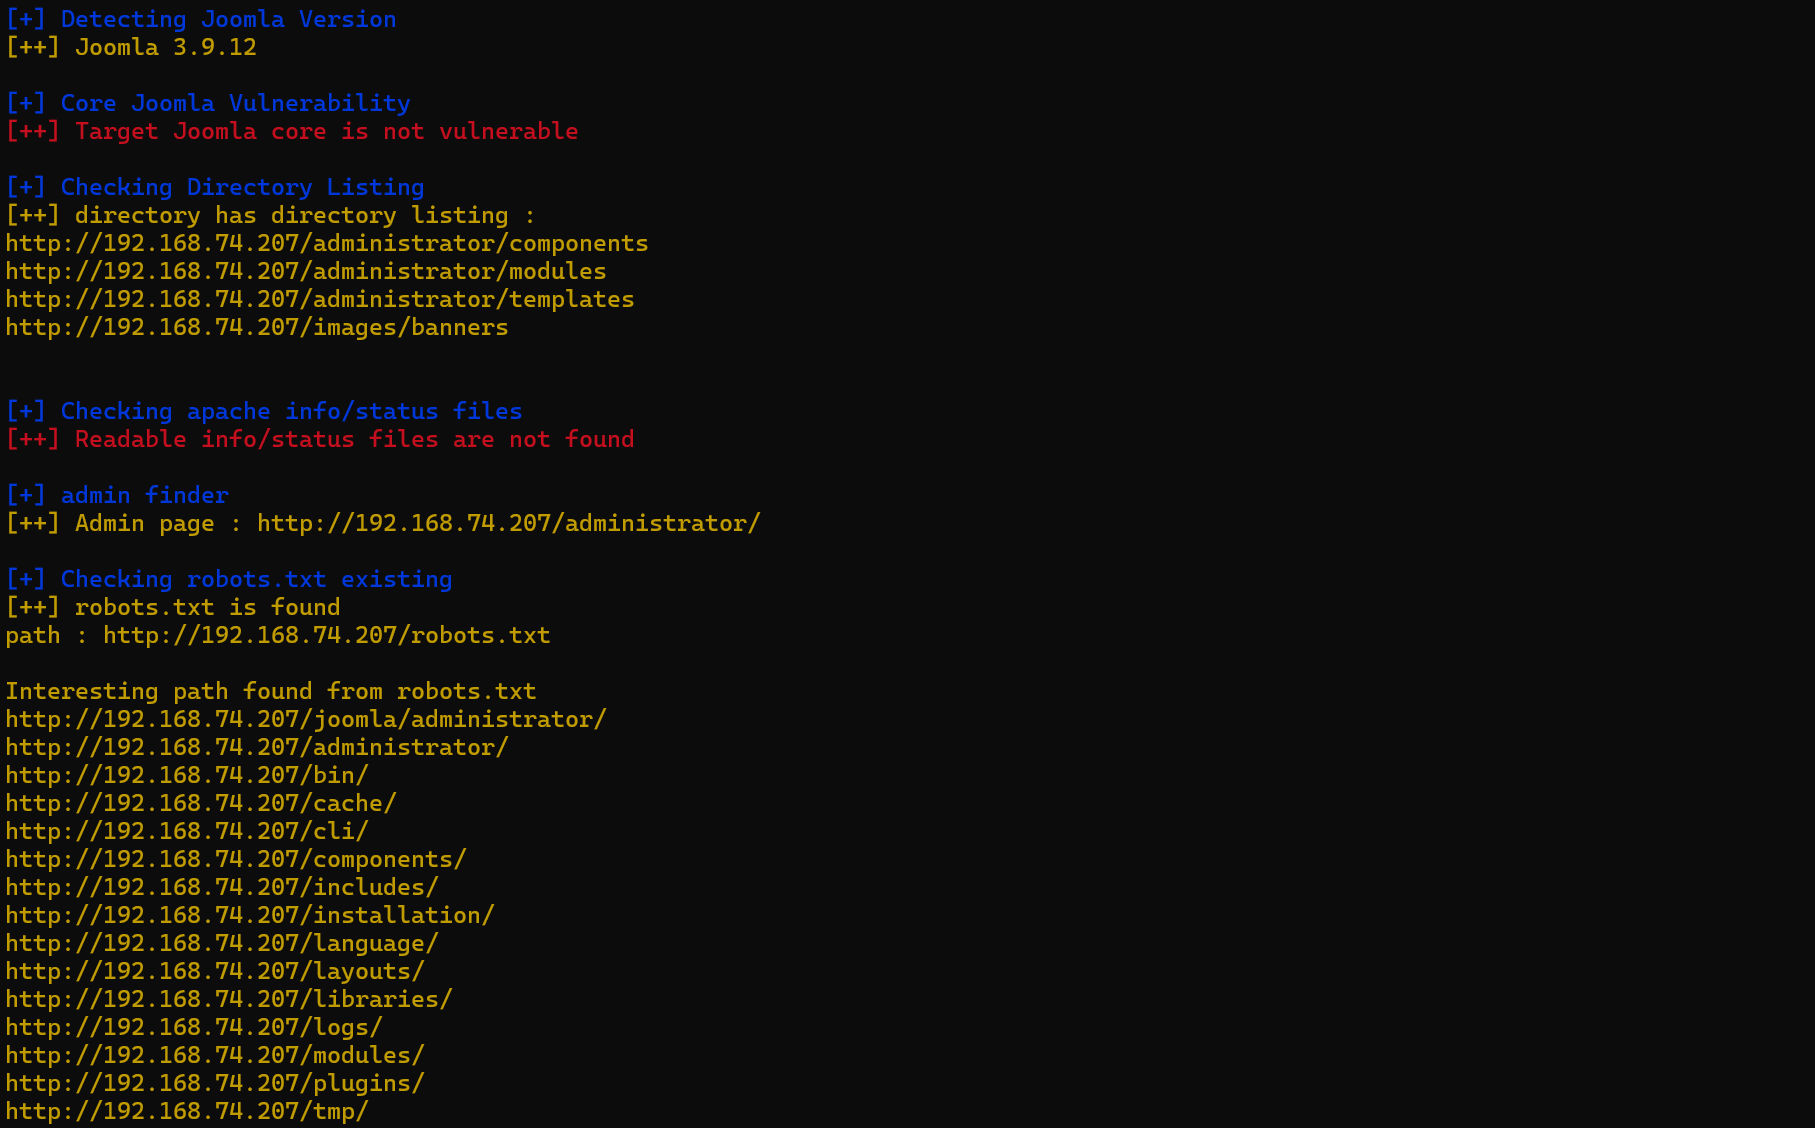The width and height of the screenshot is (1815, 1128).
Task: Open the /plugins/ URL
Action: [x=215, y=1083]
